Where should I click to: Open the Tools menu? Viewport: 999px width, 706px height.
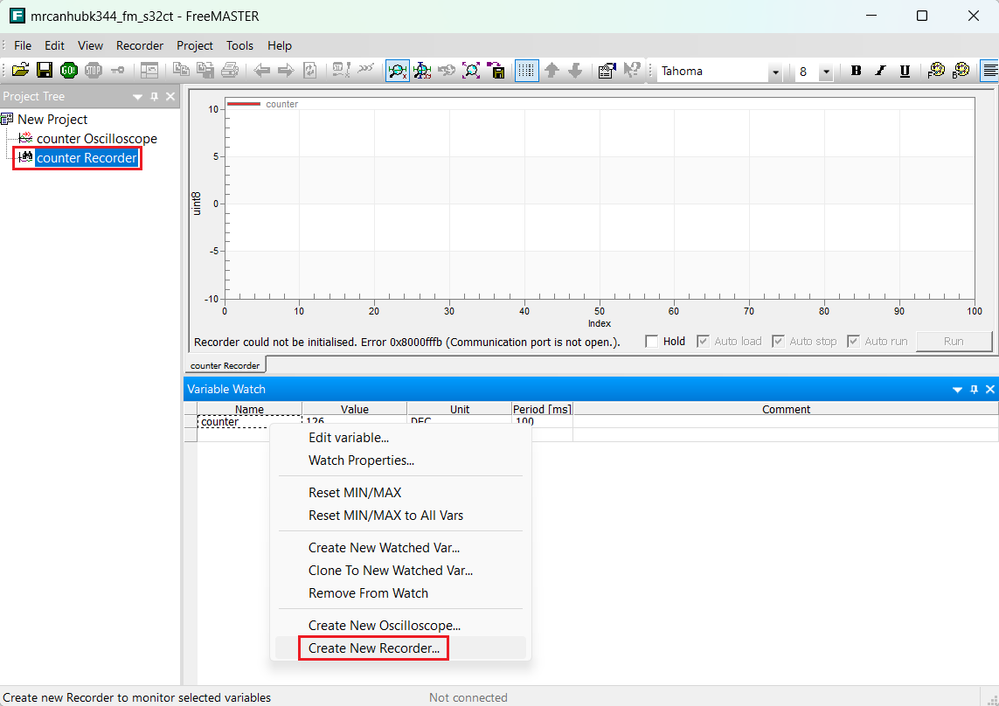tap(240, 46)
